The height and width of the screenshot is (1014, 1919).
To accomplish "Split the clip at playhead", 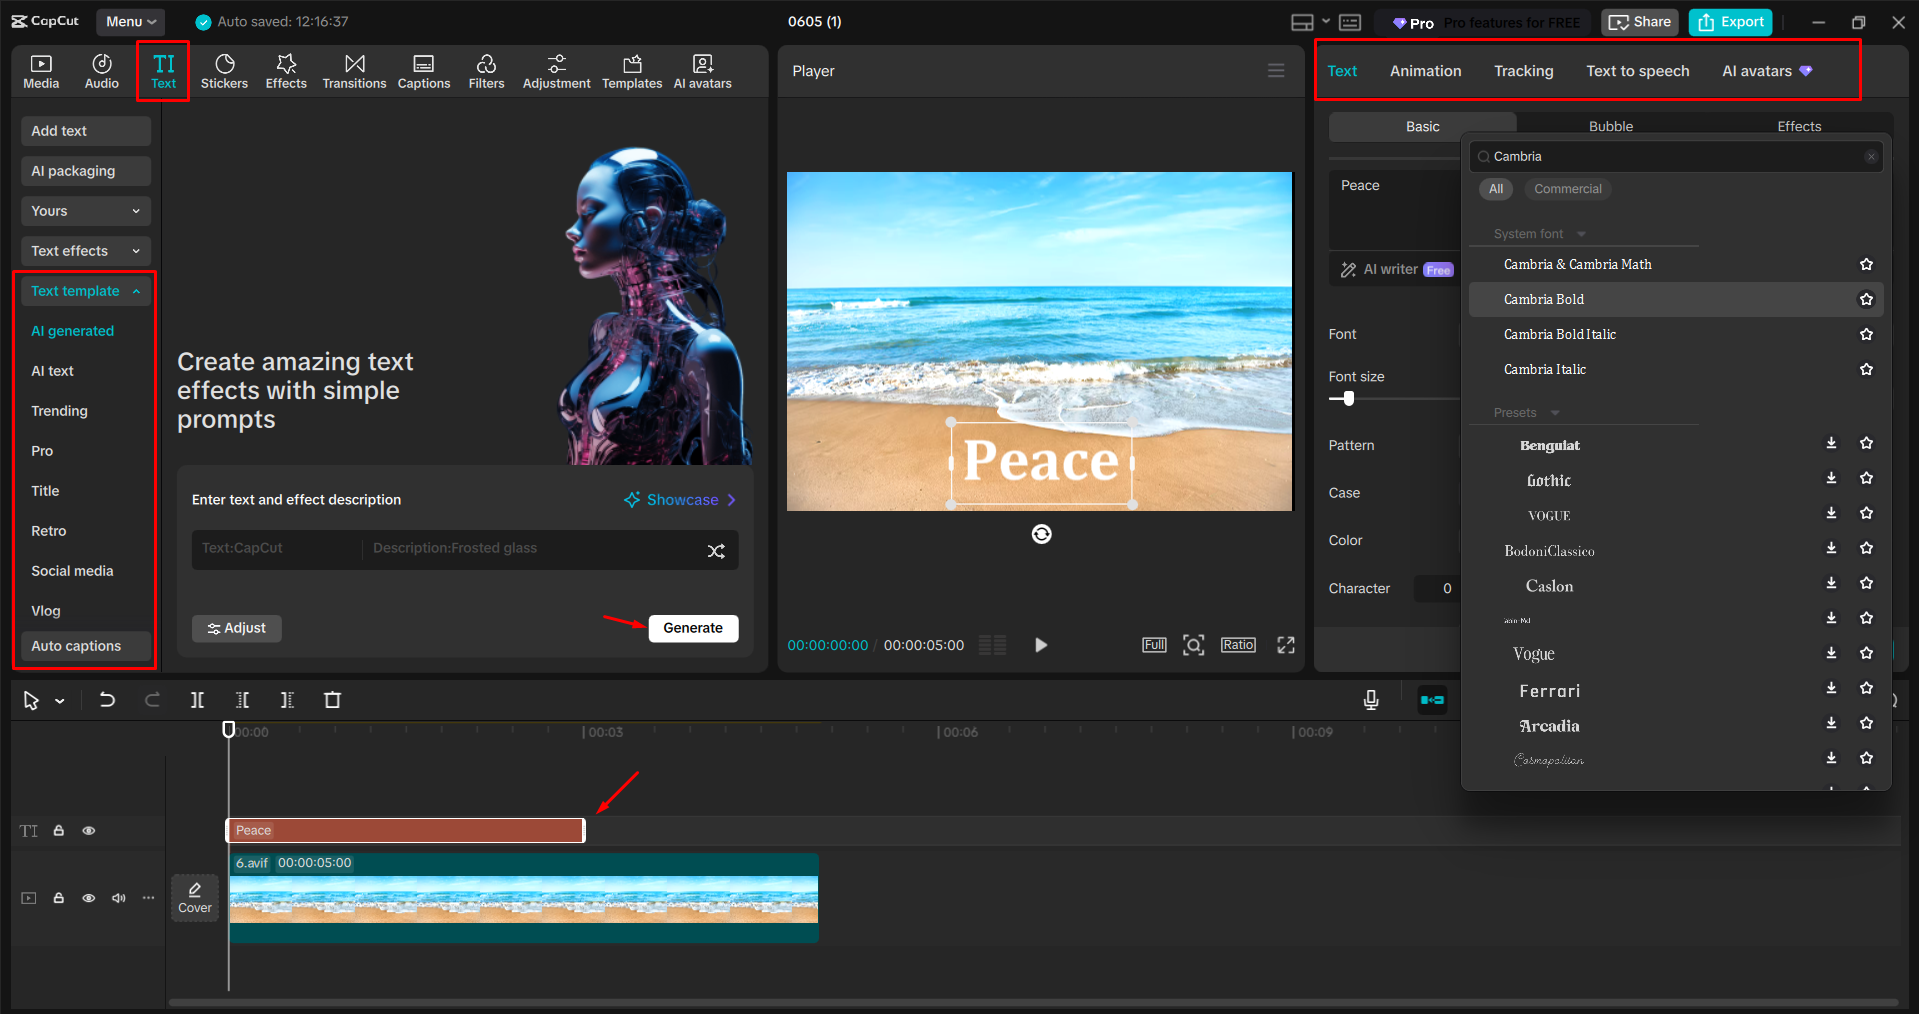I will [x=197, y=700].
